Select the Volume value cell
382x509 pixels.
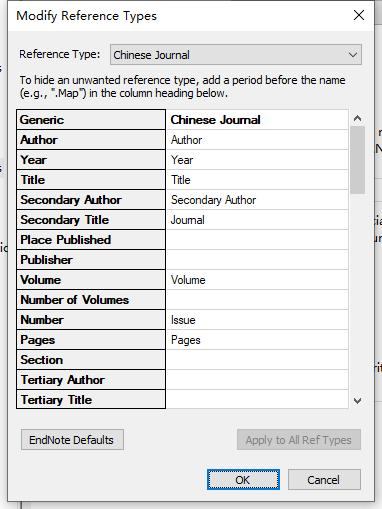[x=257, y=280]
